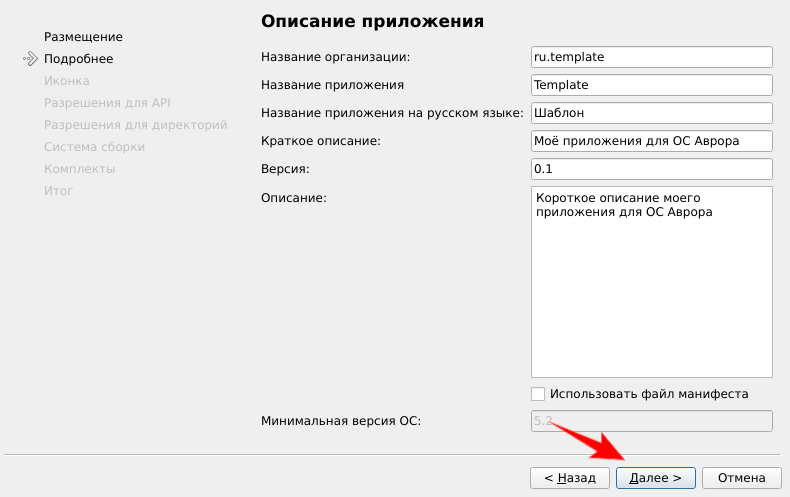Open the Иконка wizard step
790x497 pixels.
pyautogui.click(x=66, y=81)
